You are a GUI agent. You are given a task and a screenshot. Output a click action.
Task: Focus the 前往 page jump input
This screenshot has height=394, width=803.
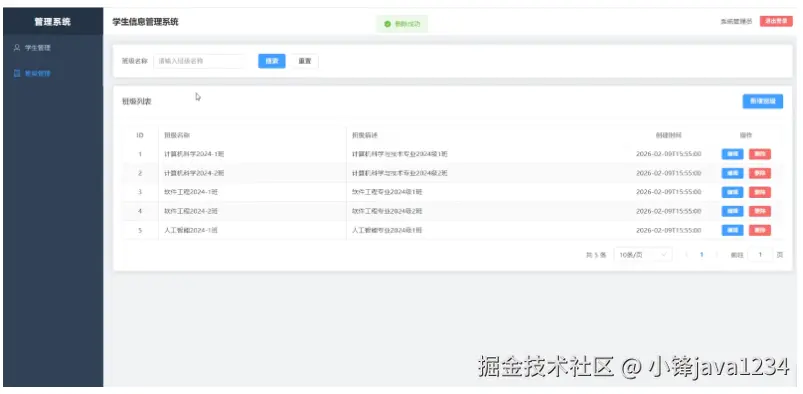point(760,255)
